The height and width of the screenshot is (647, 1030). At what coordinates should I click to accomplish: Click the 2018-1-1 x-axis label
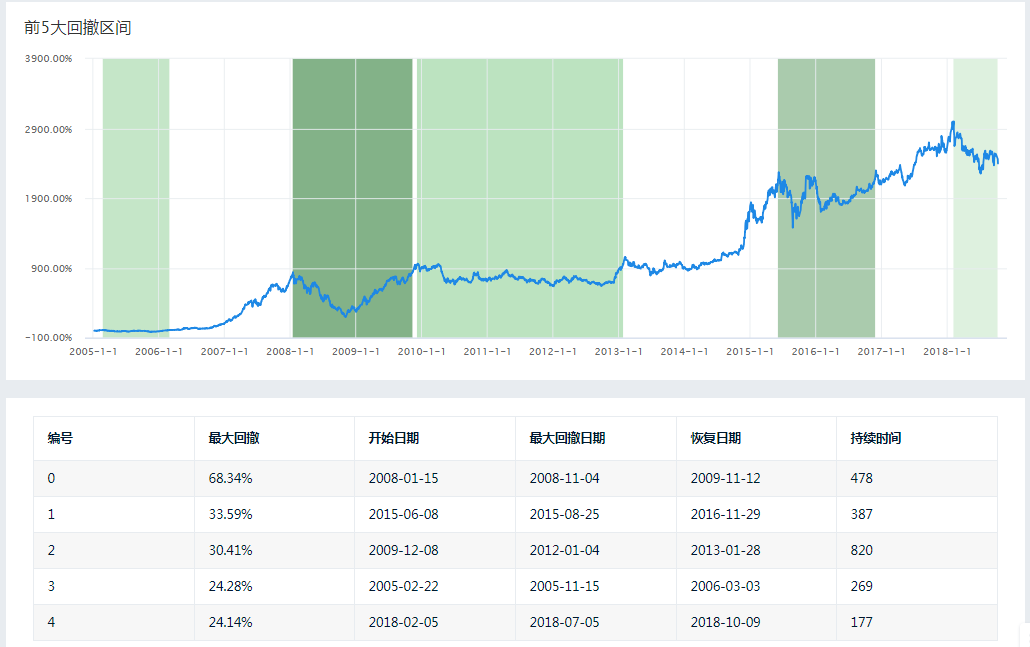[x=947, y=351]
